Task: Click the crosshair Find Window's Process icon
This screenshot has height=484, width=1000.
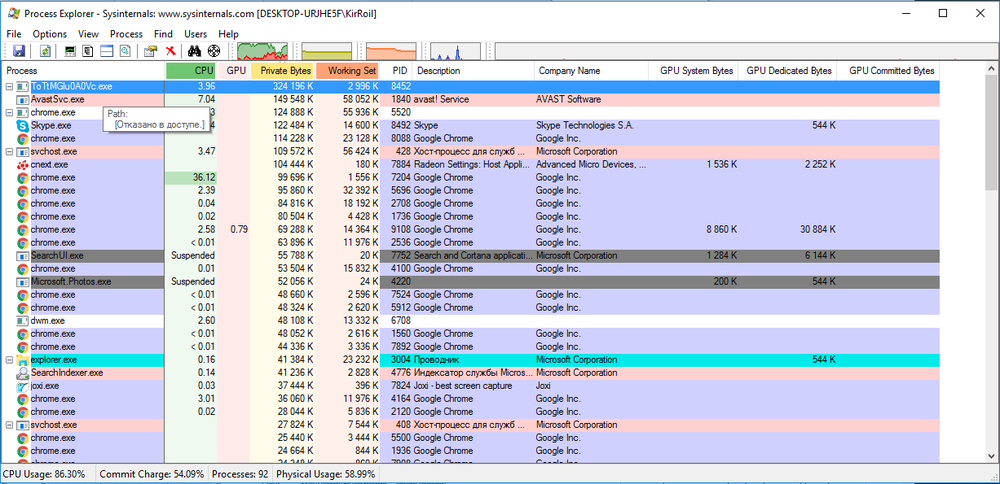Action: pyautogui.click(x=214, y=51)
